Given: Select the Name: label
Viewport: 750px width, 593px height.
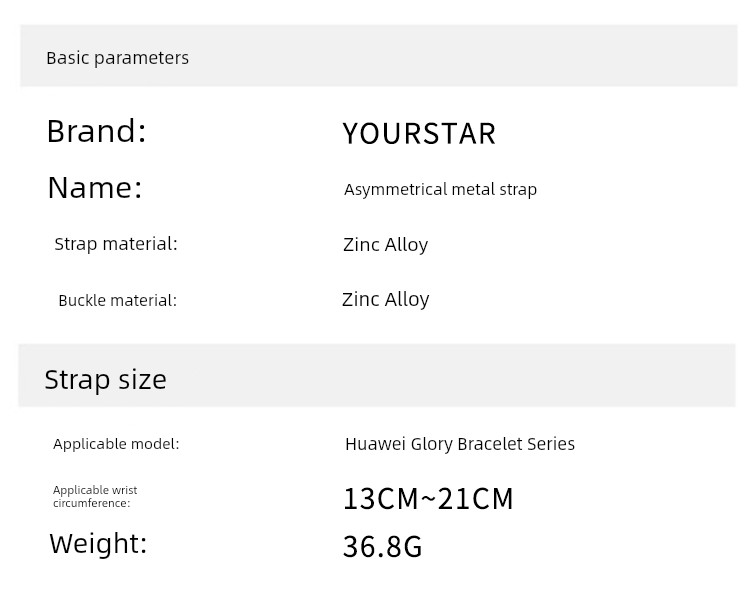Looking at the screenshot, I should point(95,187).
